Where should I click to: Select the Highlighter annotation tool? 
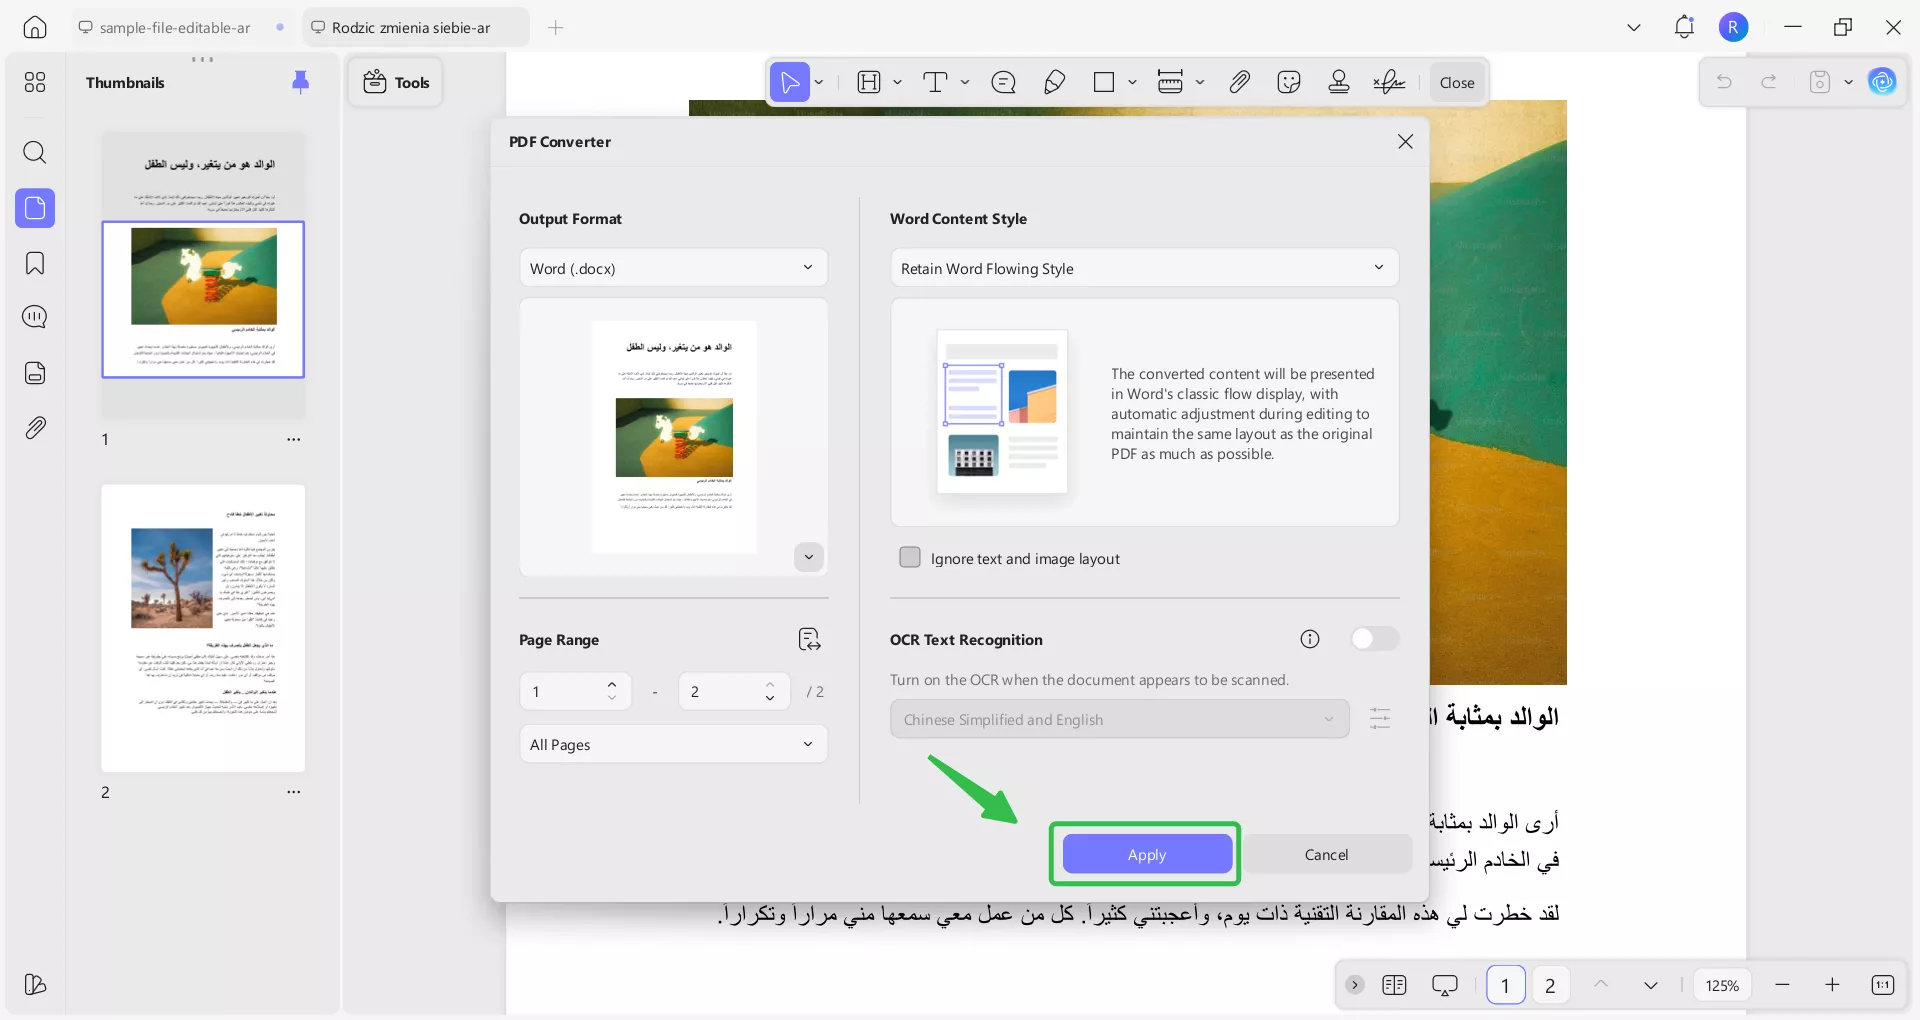coord(1054,82)
